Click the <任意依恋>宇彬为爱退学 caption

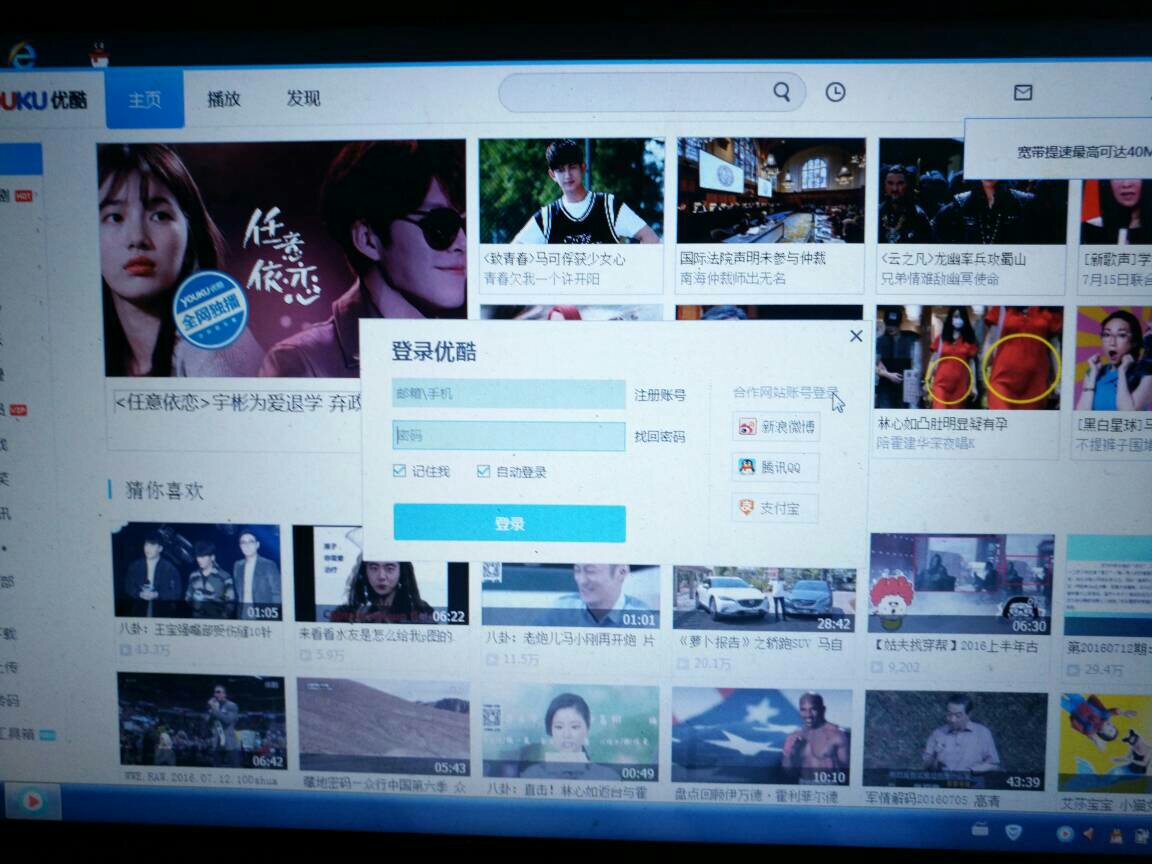coord(238,403)
